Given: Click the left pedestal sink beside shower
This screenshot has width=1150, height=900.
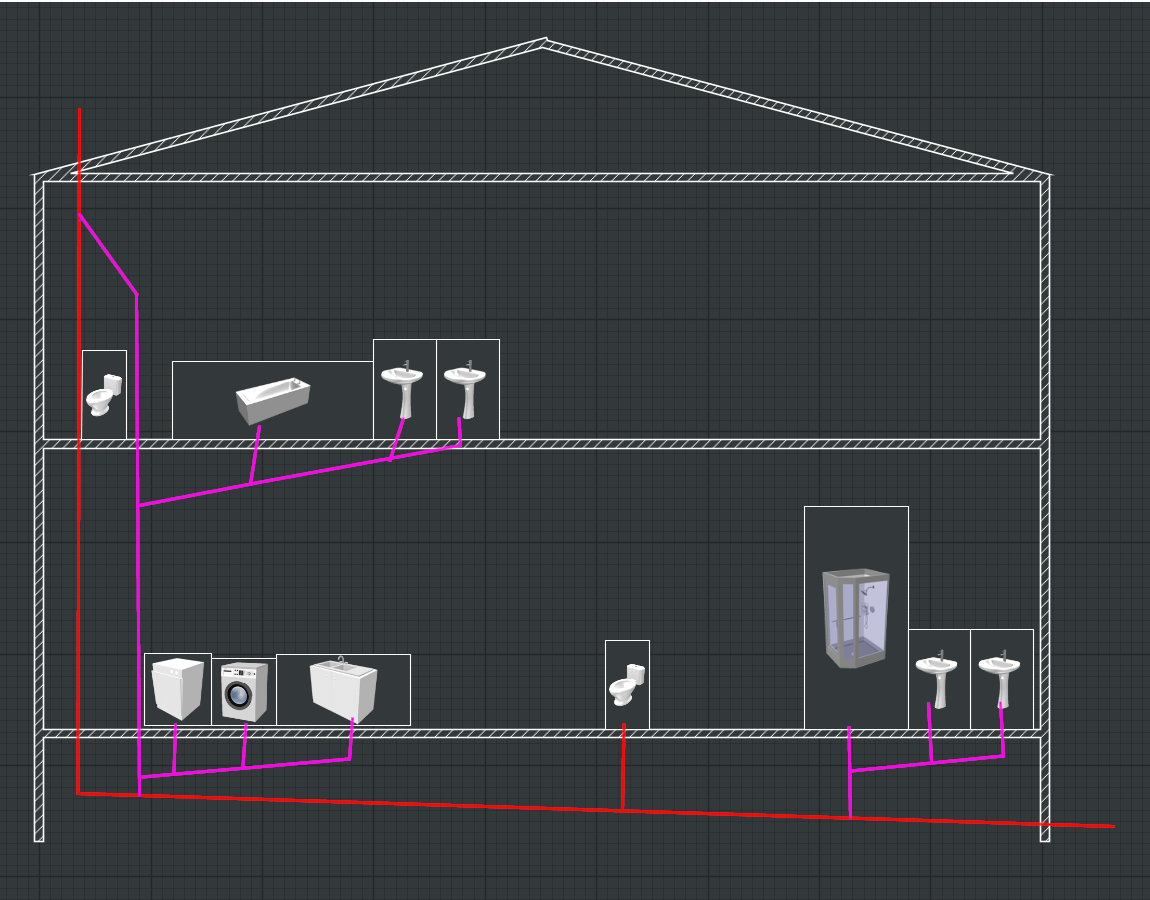Looking at the screenshot, I should [937, 678].
